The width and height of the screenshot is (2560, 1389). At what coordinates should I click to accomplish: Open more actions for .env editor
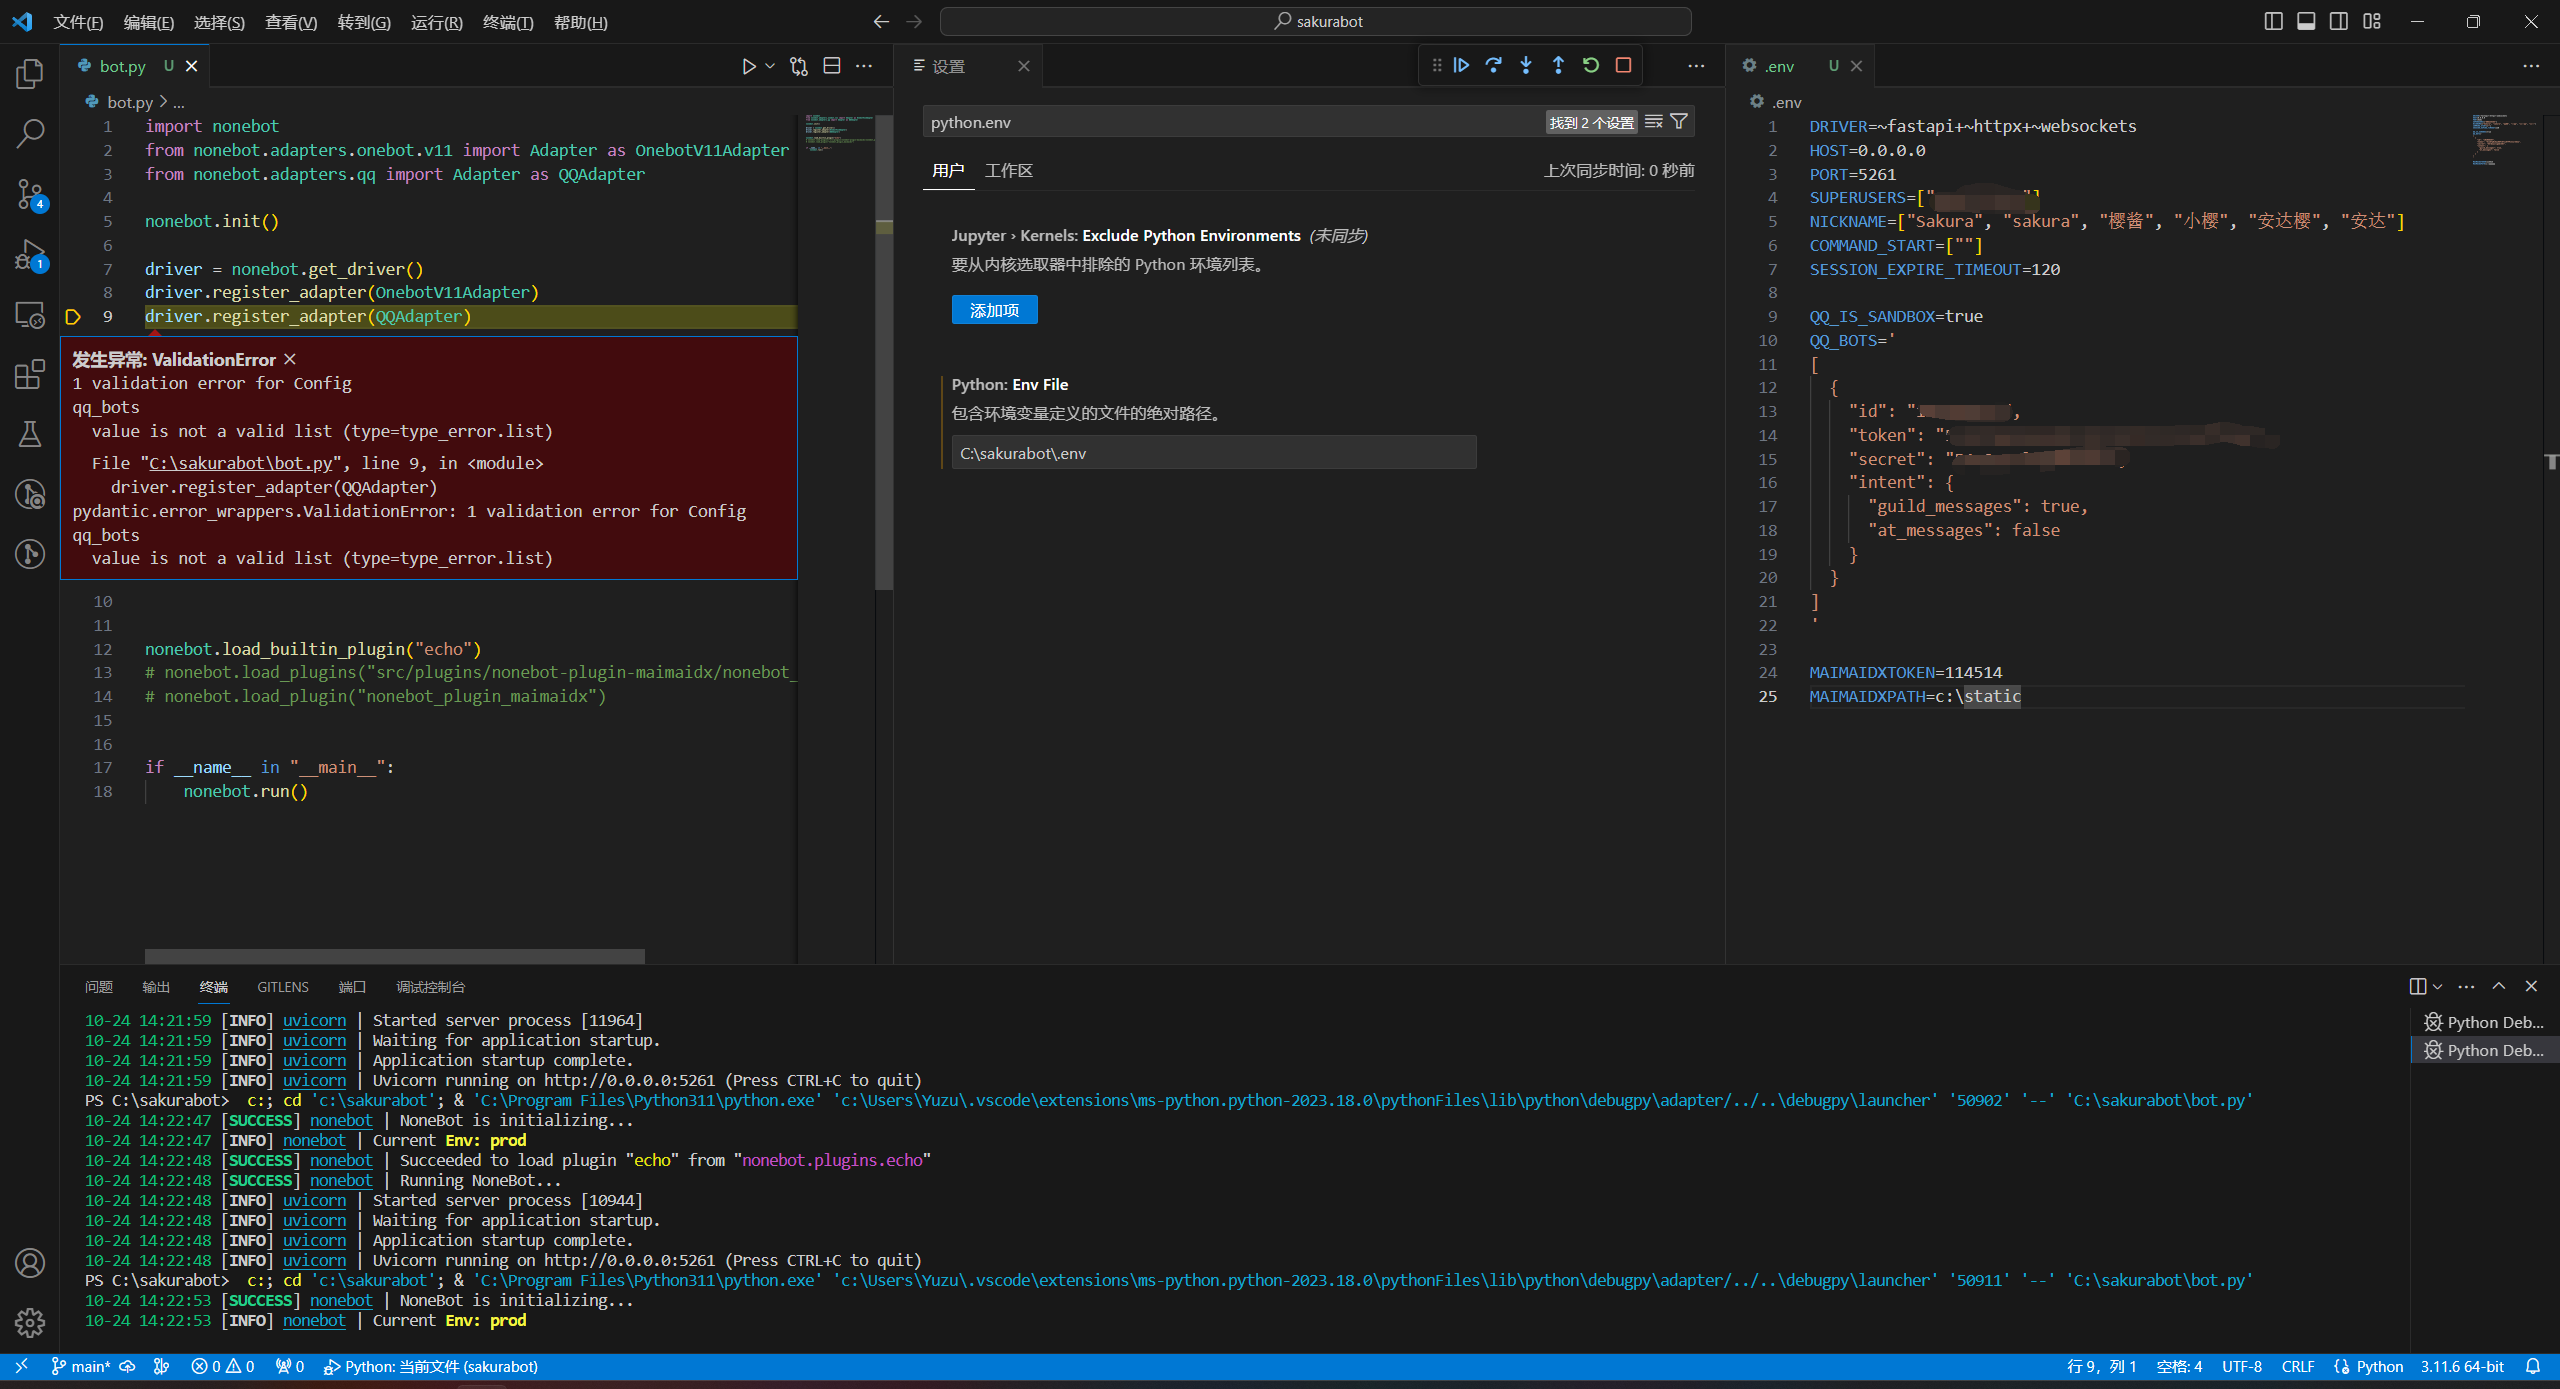[2531, 66]
